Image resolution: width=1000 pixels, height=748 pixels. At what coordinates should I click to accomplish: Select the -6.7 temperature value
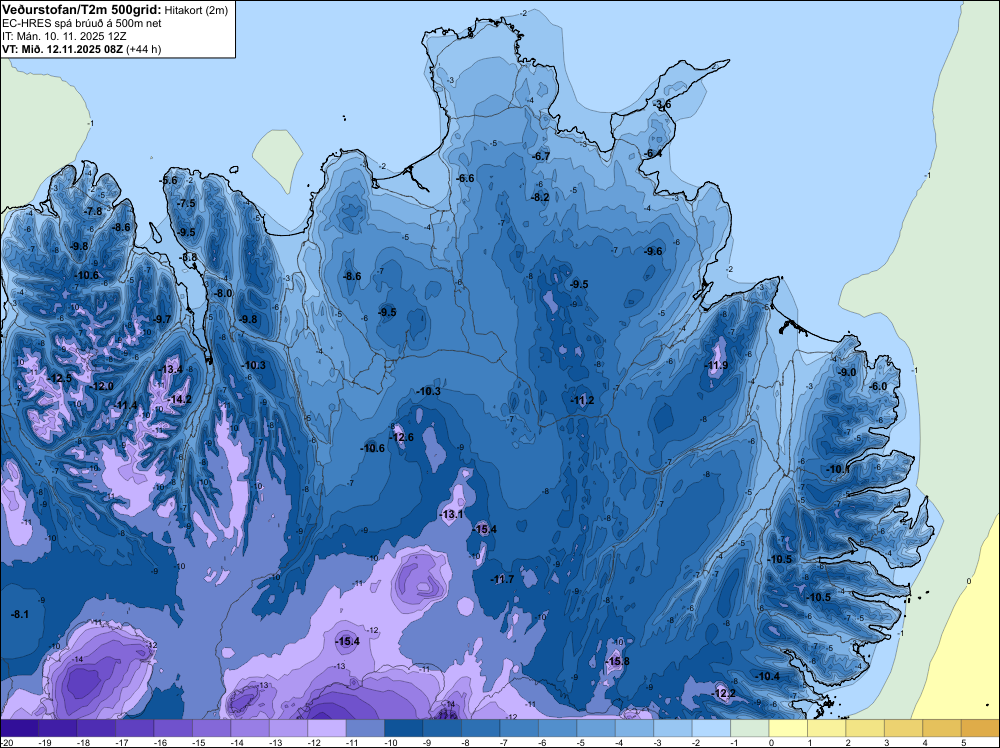point(541,156)
